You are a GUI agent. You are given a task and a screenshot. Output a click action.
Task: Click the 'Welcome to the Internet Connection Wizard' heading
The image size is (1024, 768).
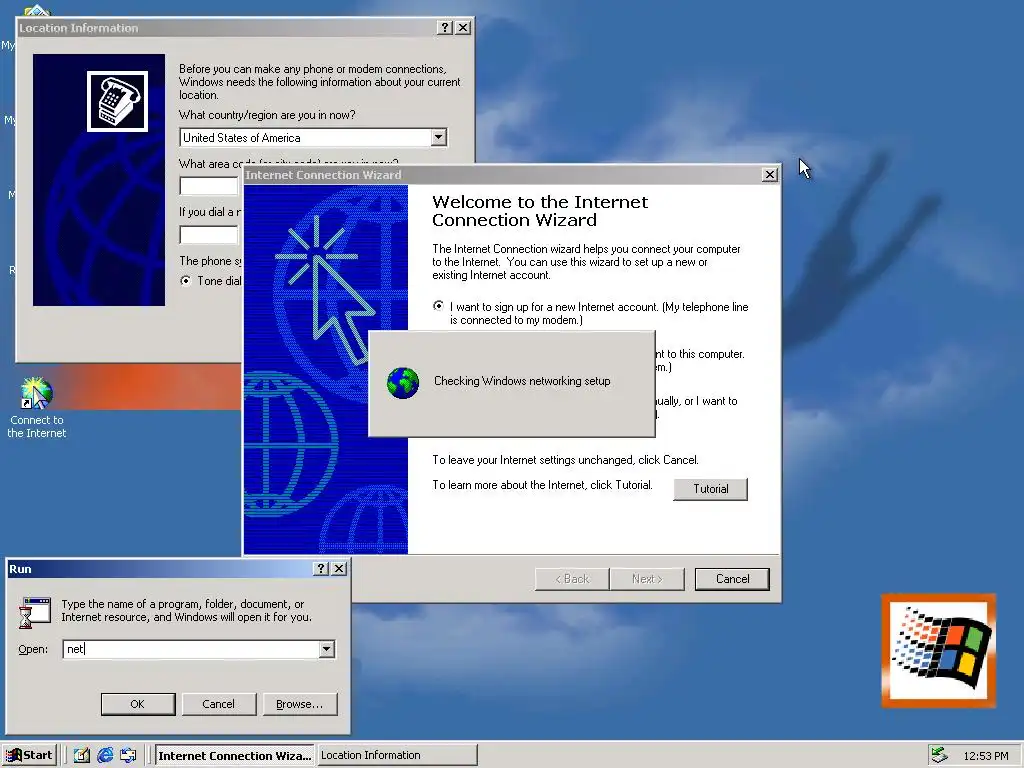coord(540,211)
